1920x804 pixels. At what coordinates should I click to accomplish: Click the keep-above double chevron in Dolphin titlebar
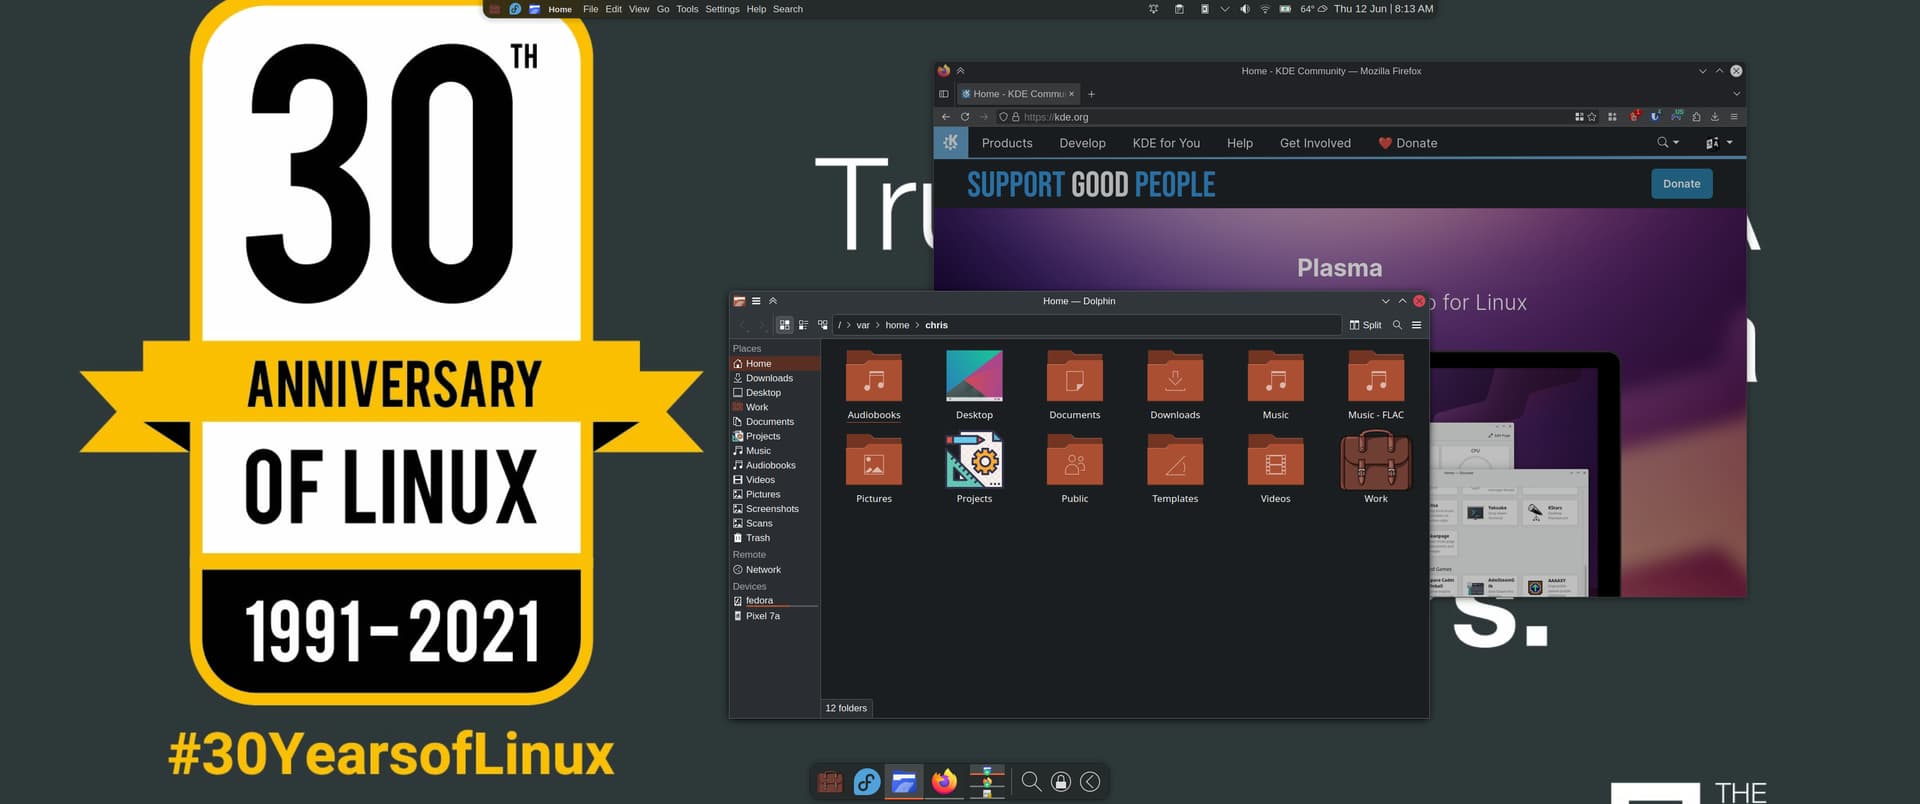773,301
